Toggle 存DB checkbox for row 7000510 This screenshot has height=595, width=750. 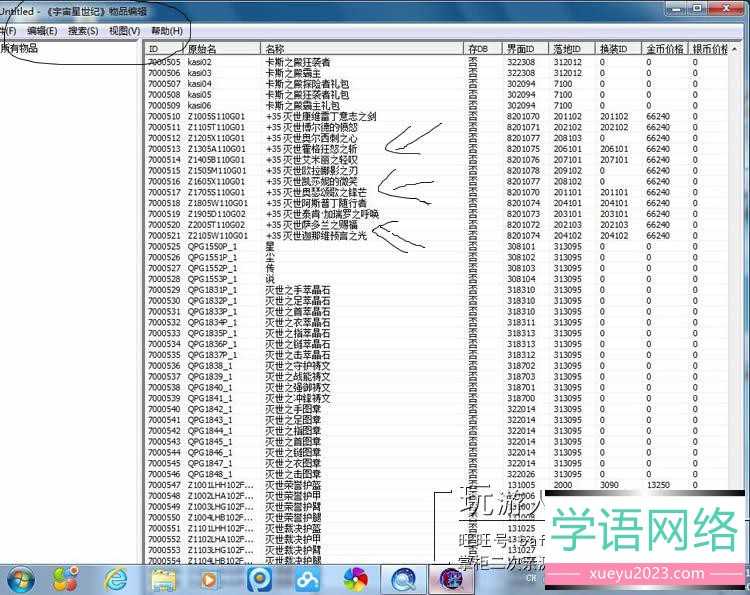click(472, 116)
